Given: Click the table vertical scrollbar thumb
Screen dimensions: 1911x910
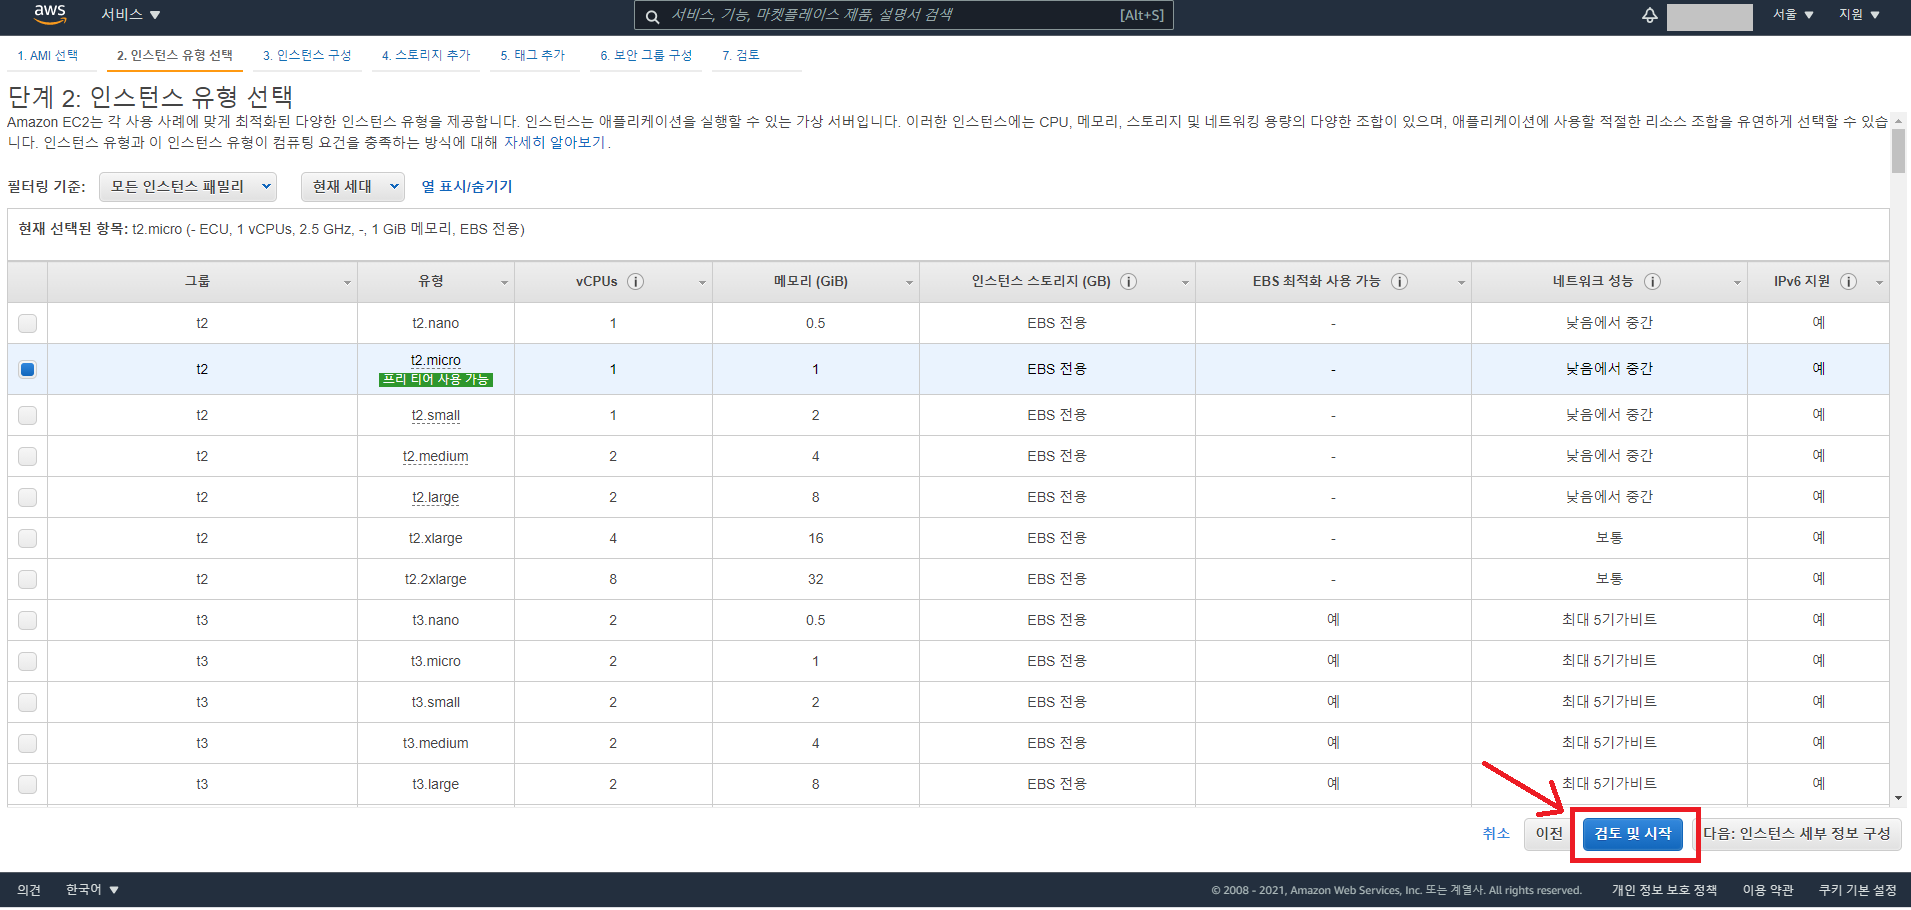Looking at the screenshot, I should (1898, 151).
